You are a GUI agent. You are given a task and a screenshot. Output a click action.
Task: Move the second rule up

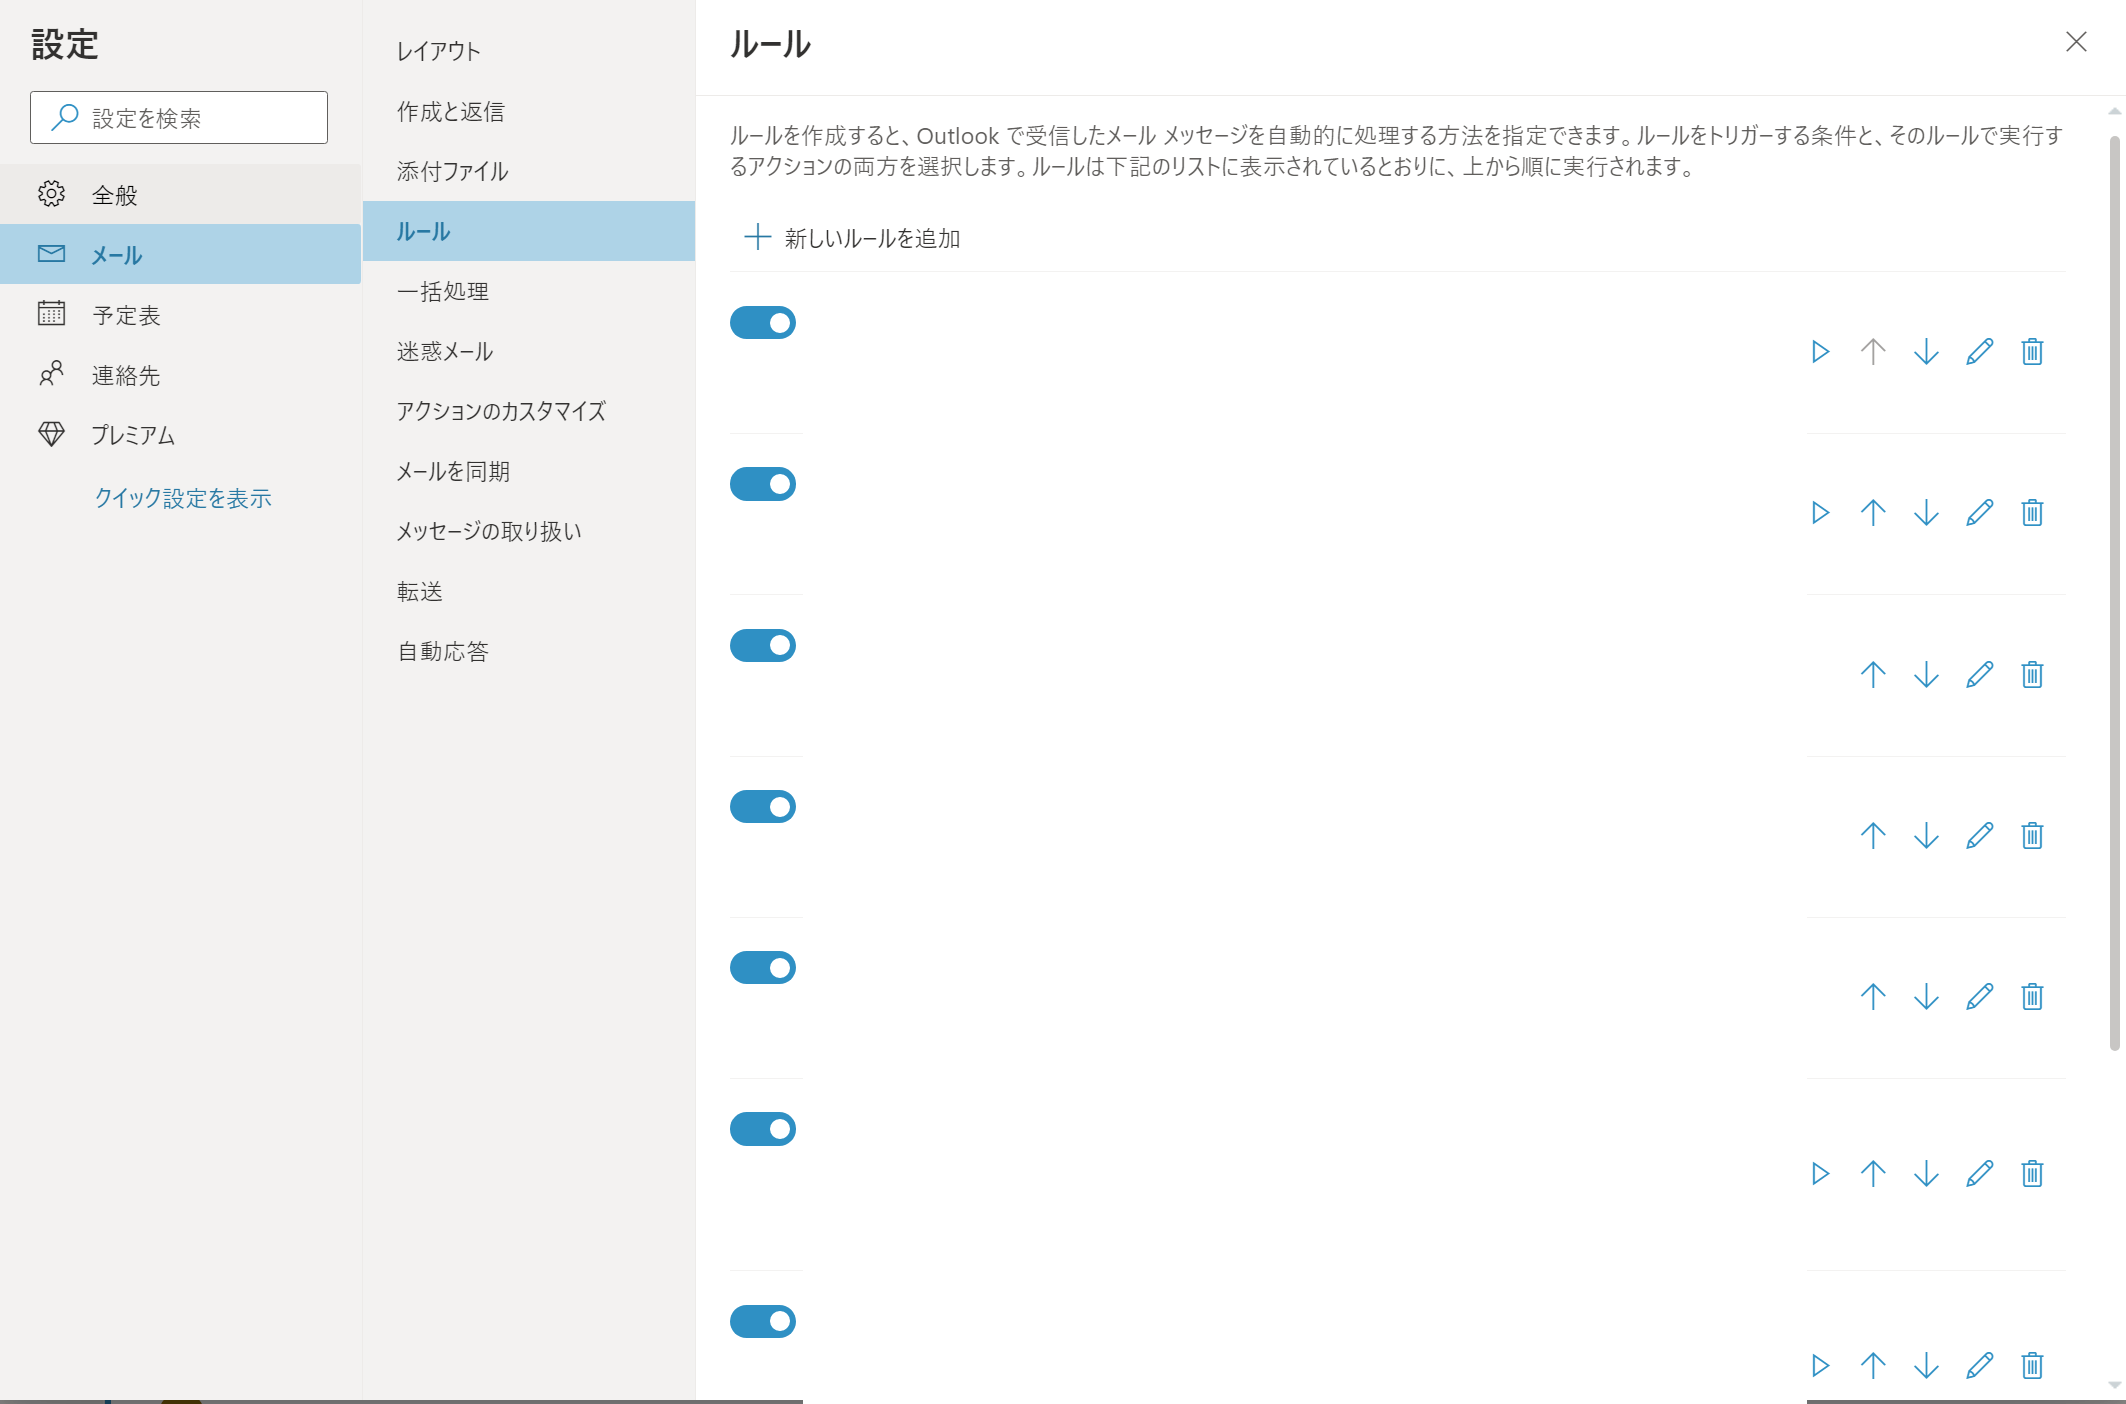[x=1873, y=513]
